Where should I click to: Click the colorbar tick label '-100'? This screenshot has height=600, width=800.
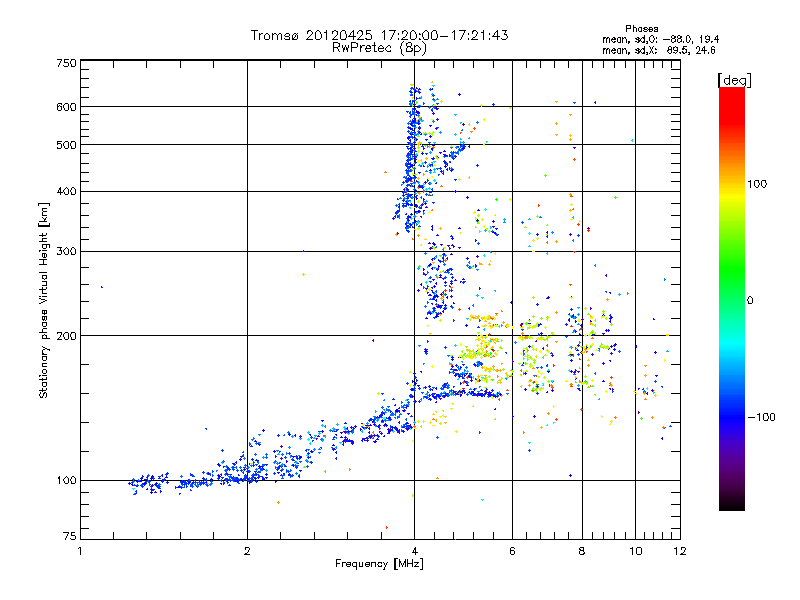pyautogui.click(x=761, y=417)
